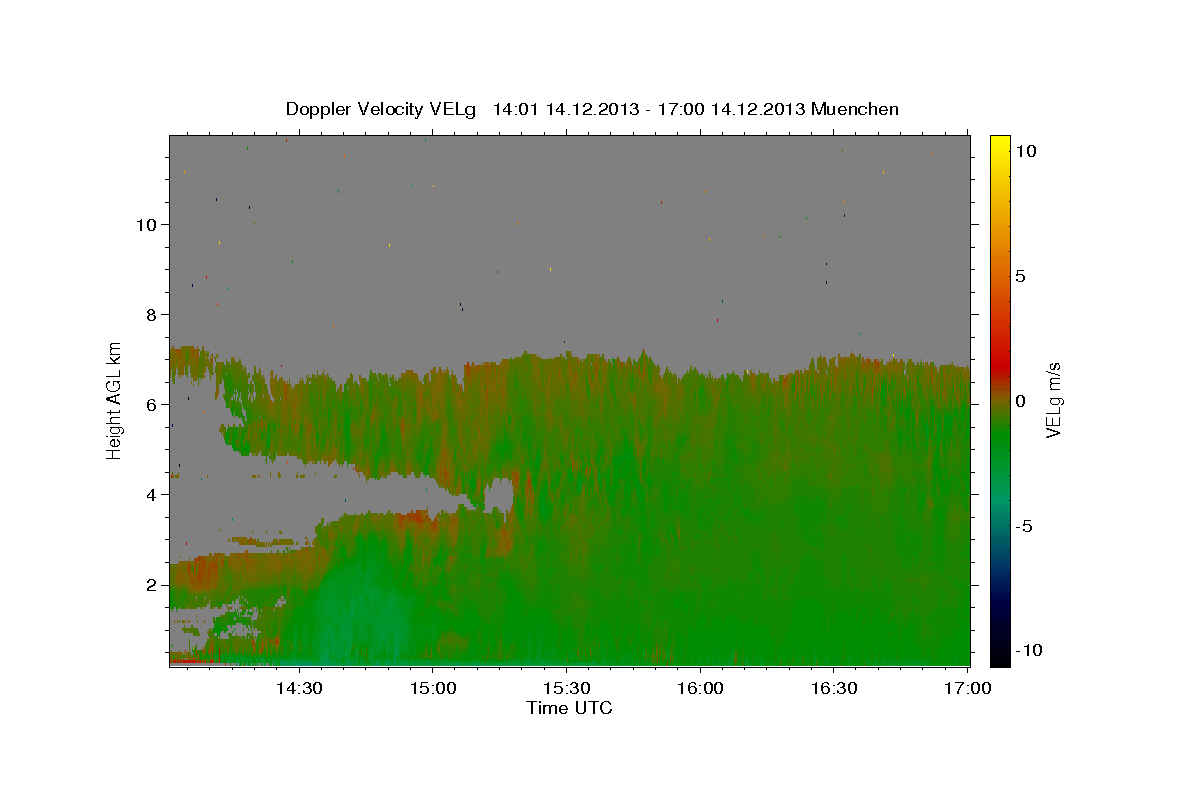Click the '15:00' time tick label
This screenshot has width=1200, height=800.
click(432, 688)
